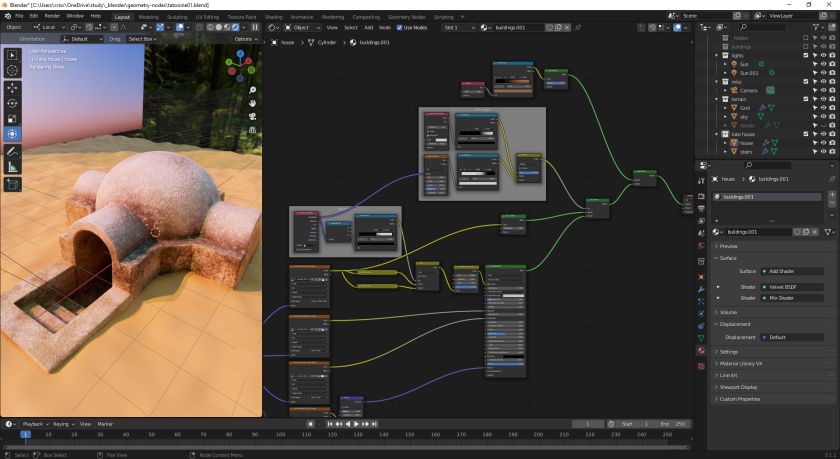Open the Tool properties tab

(701, 181)
